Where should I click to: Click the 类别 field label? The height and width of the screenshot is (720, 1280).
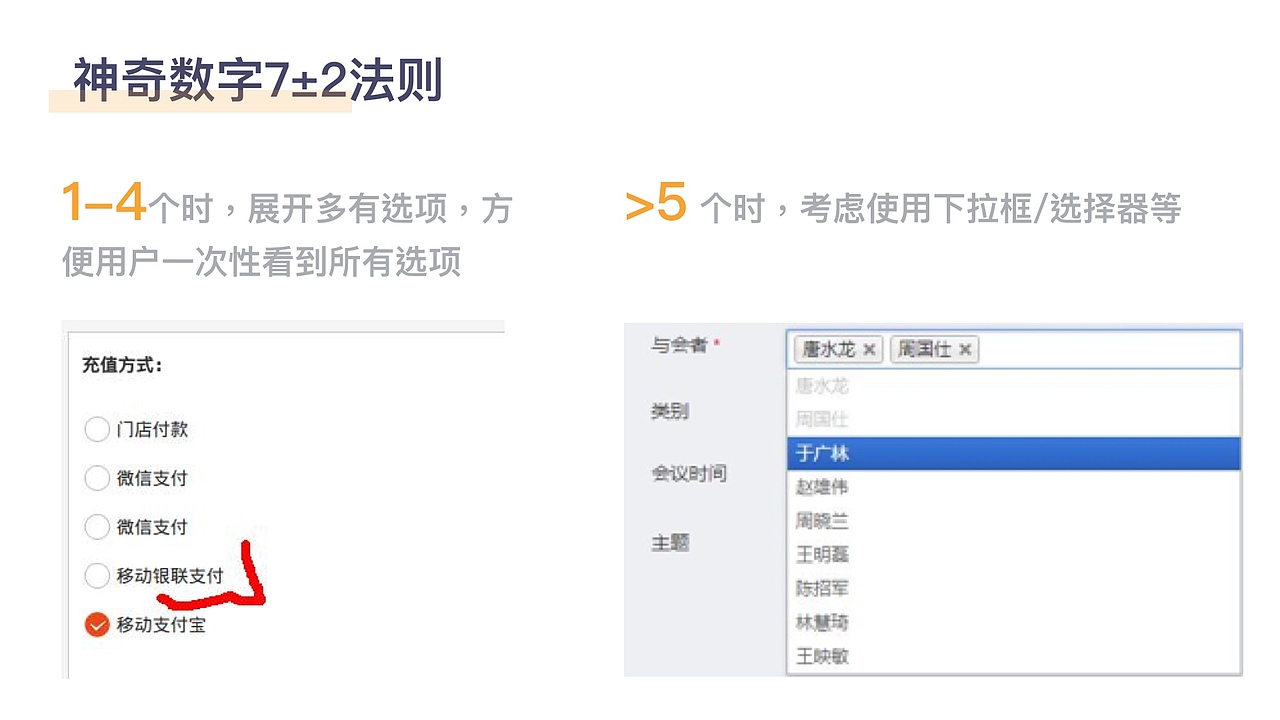coord(669,410)
